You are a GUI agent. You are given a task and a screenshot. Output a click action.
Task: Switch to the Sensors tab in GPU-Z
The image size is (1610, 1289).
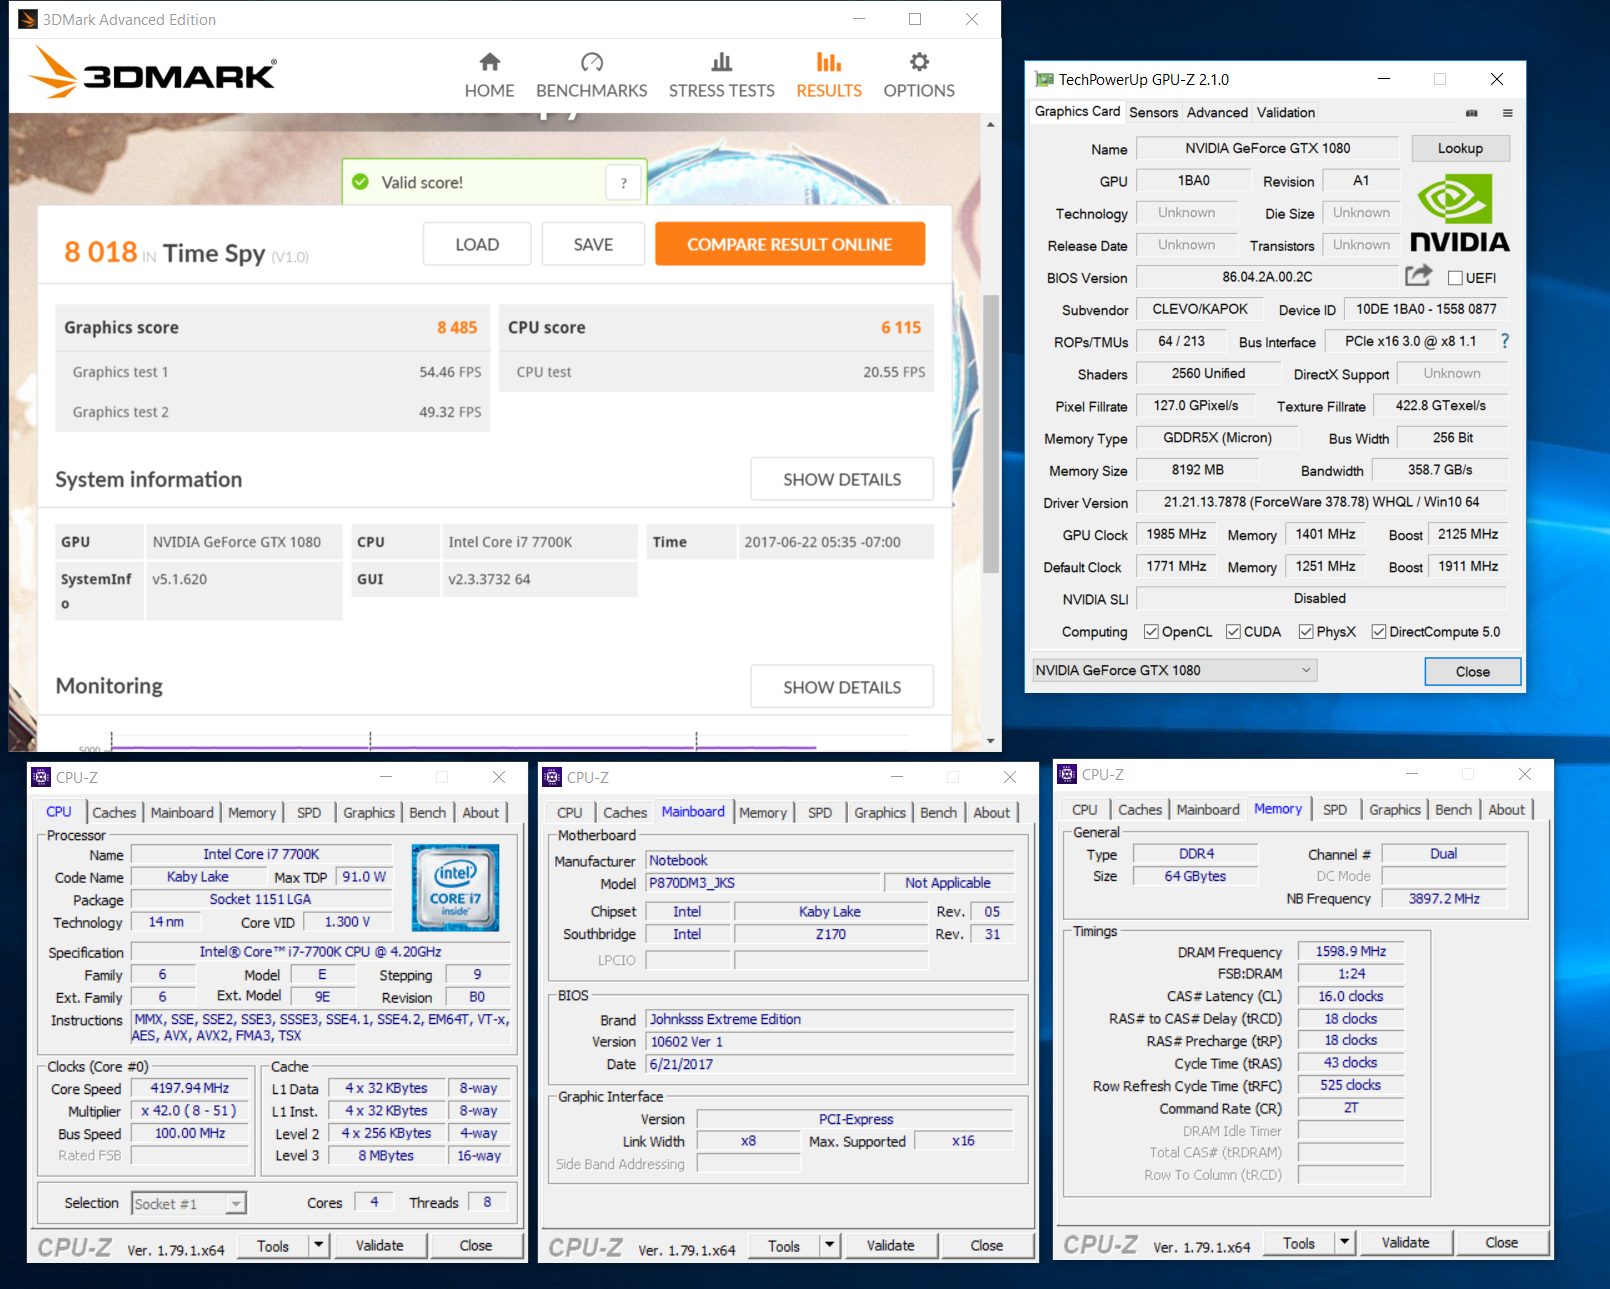click(1153, 113)
